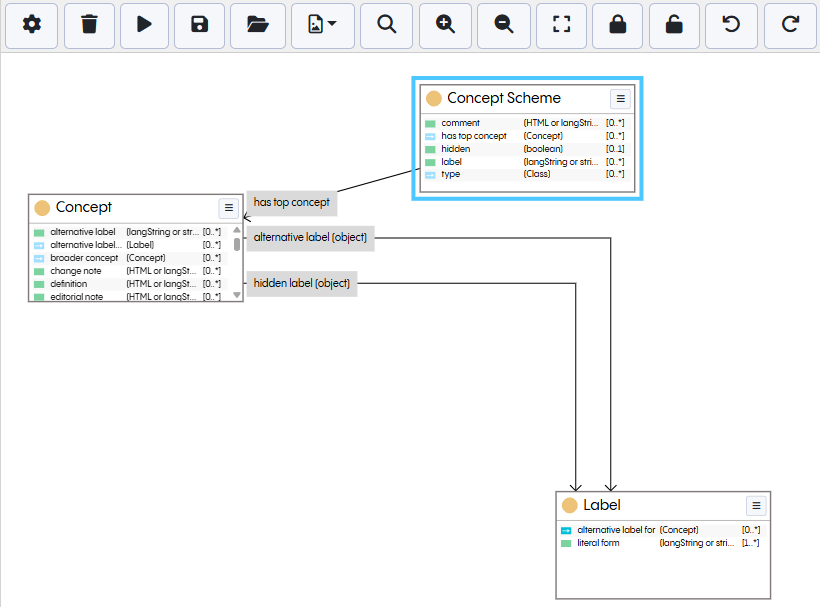
Task: Select the Concept node title
Action: pos(84,207)
